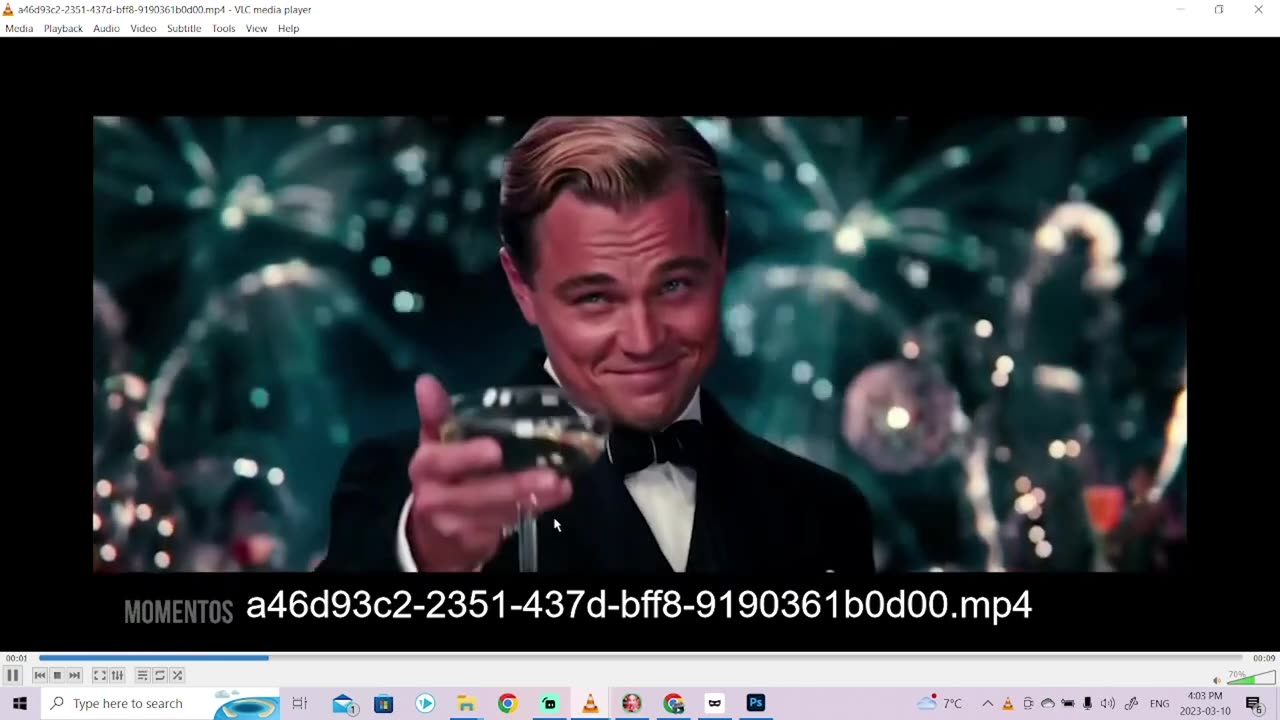This screenshot has height=720, width=1280.
Task: Toggle the playlist view
Action: 142,675
